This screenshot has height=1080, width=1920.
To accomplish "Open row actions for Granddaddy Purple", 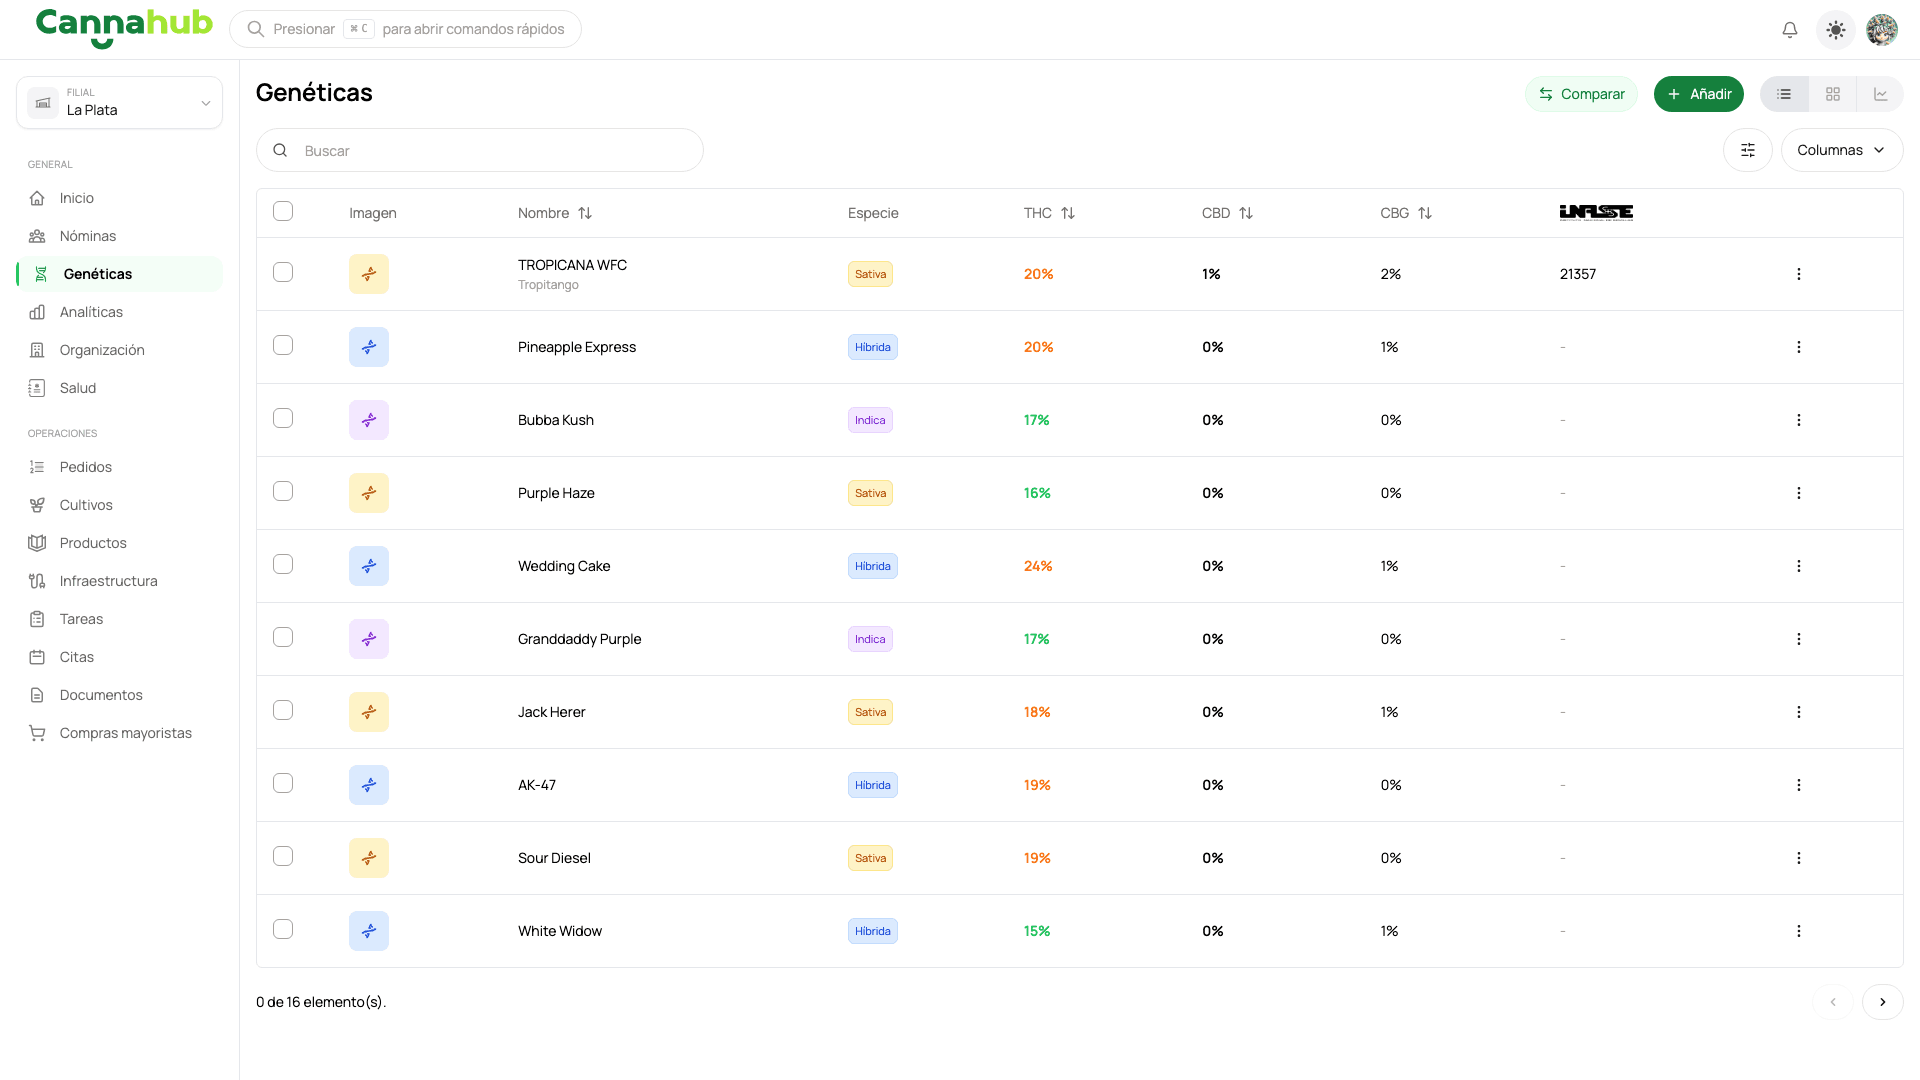I will 1799,639.
